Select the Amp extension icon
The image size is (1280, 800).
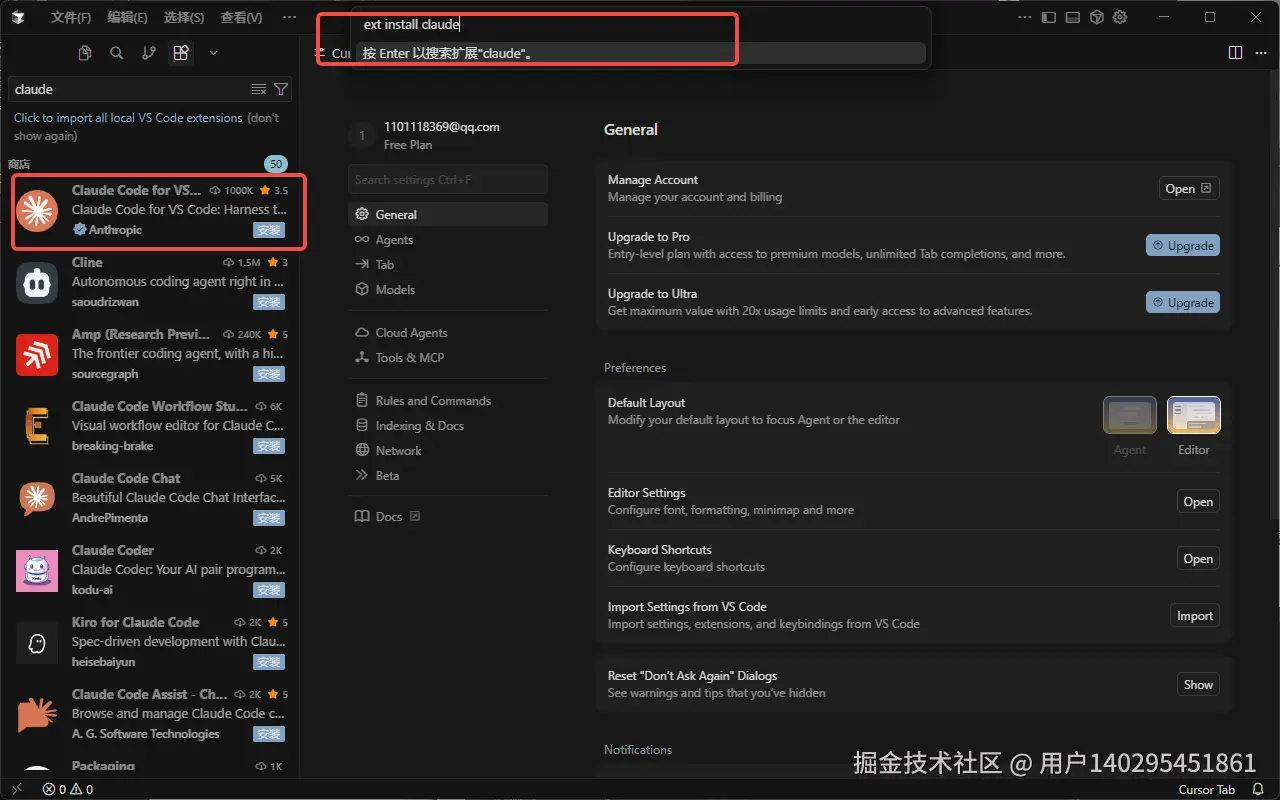pyautogui.click(x=37, y=354)
